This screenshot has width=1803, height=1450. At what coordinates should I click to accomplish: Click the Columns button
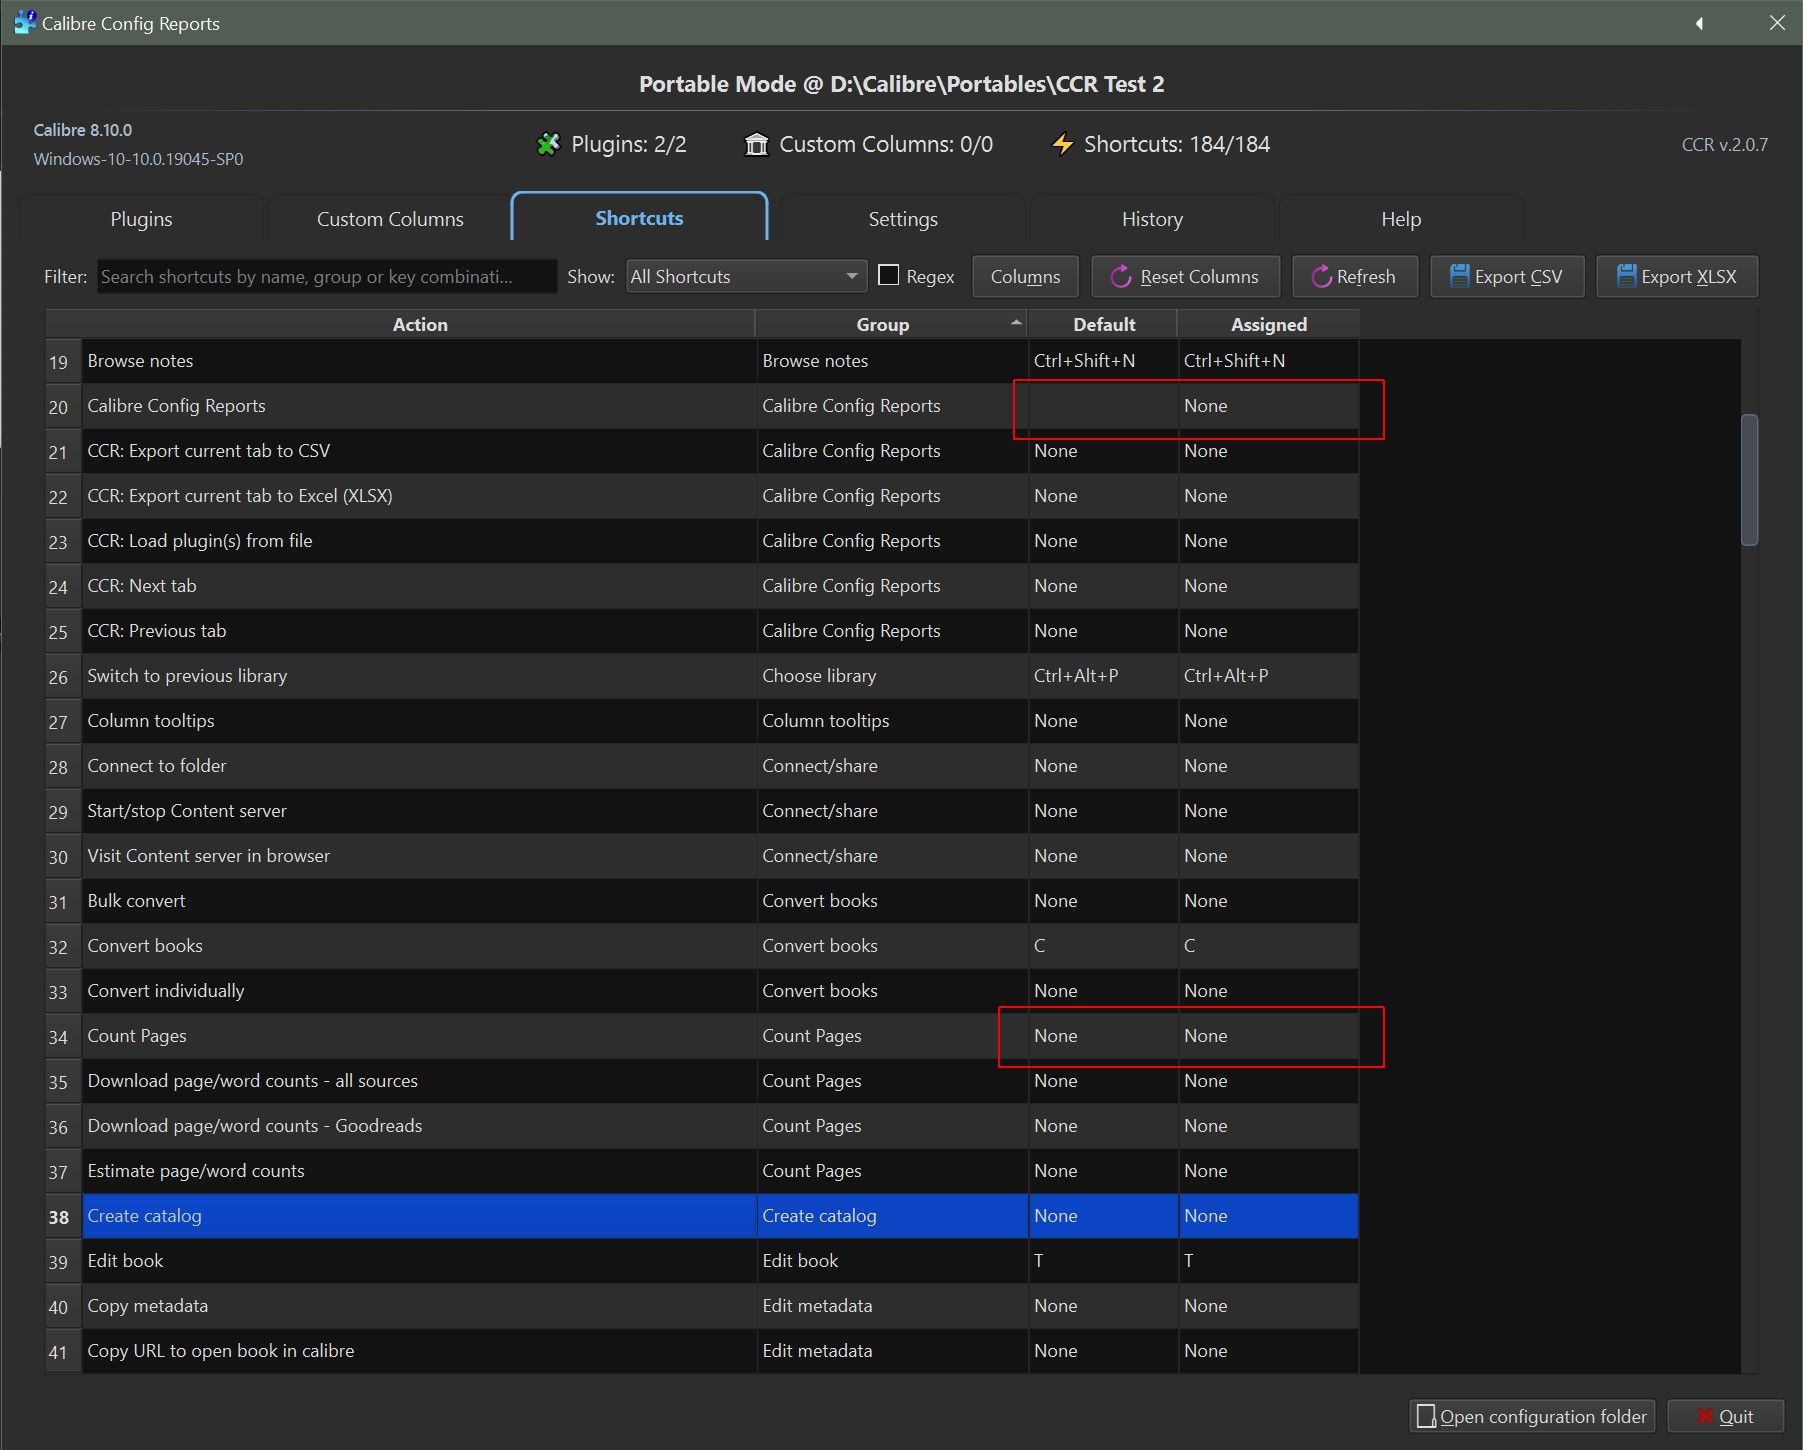click(1025, 276)
